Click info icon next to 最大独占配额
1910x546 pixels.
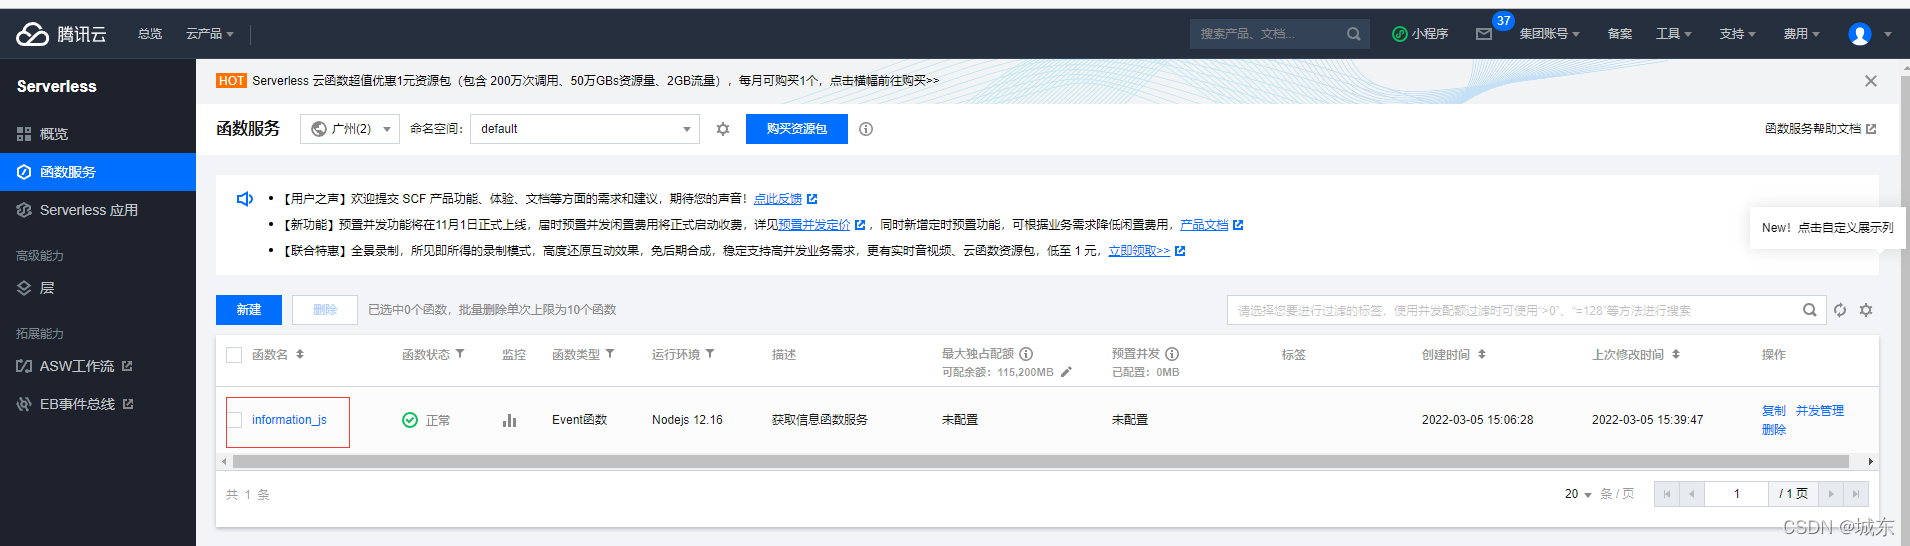[1026, 354]
